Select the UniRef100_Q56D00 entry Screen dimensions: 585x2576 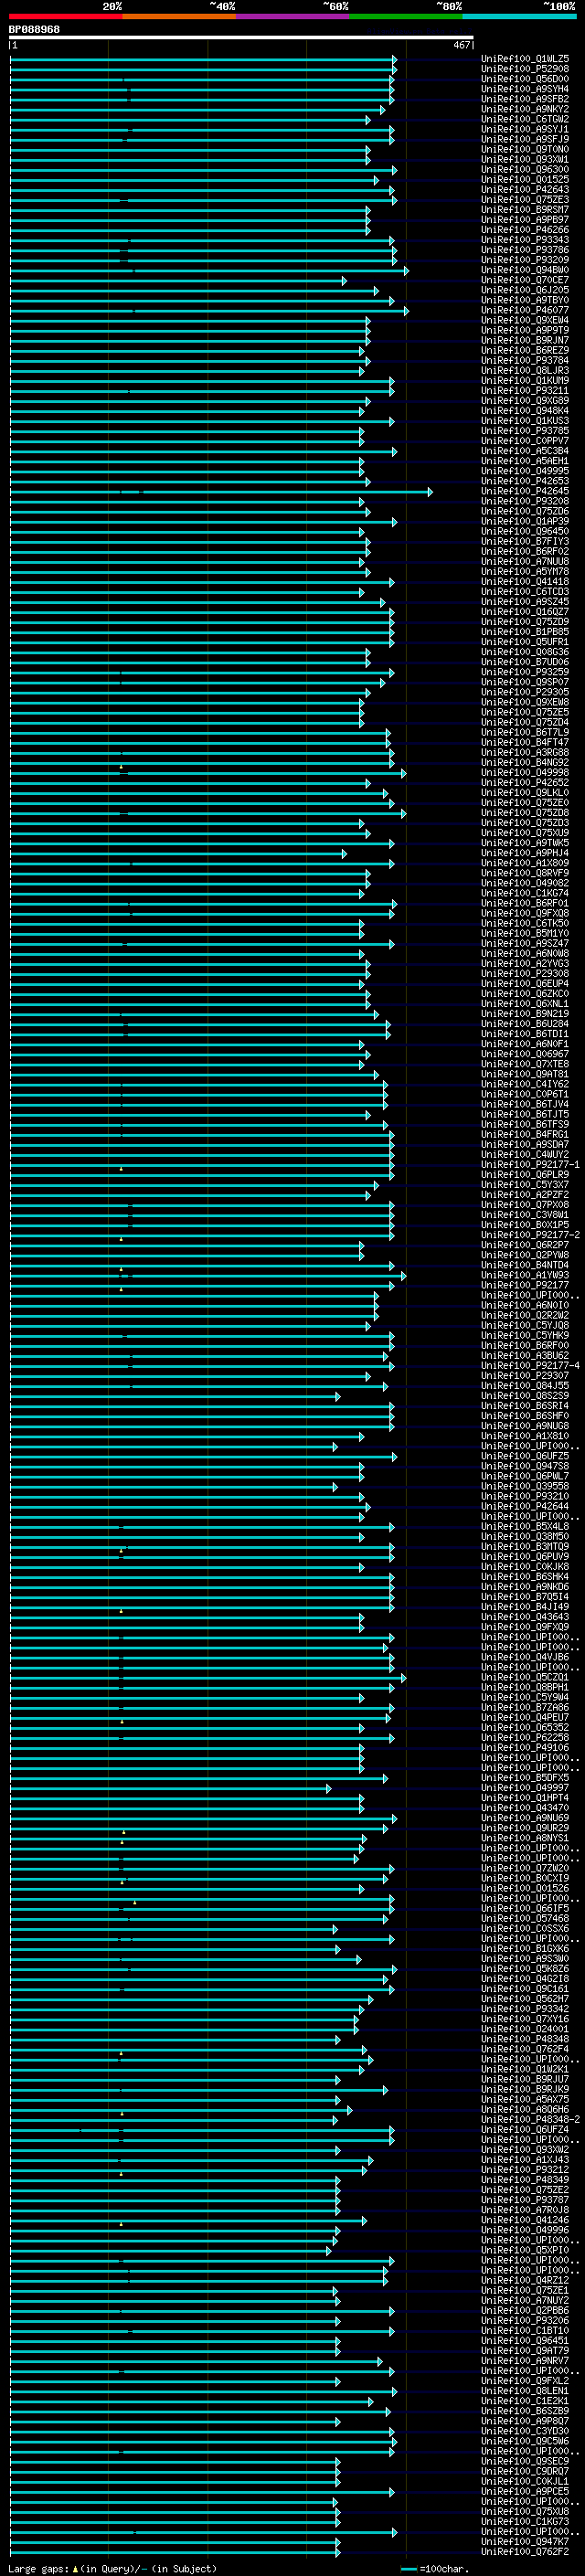click(x=525, y=79)
